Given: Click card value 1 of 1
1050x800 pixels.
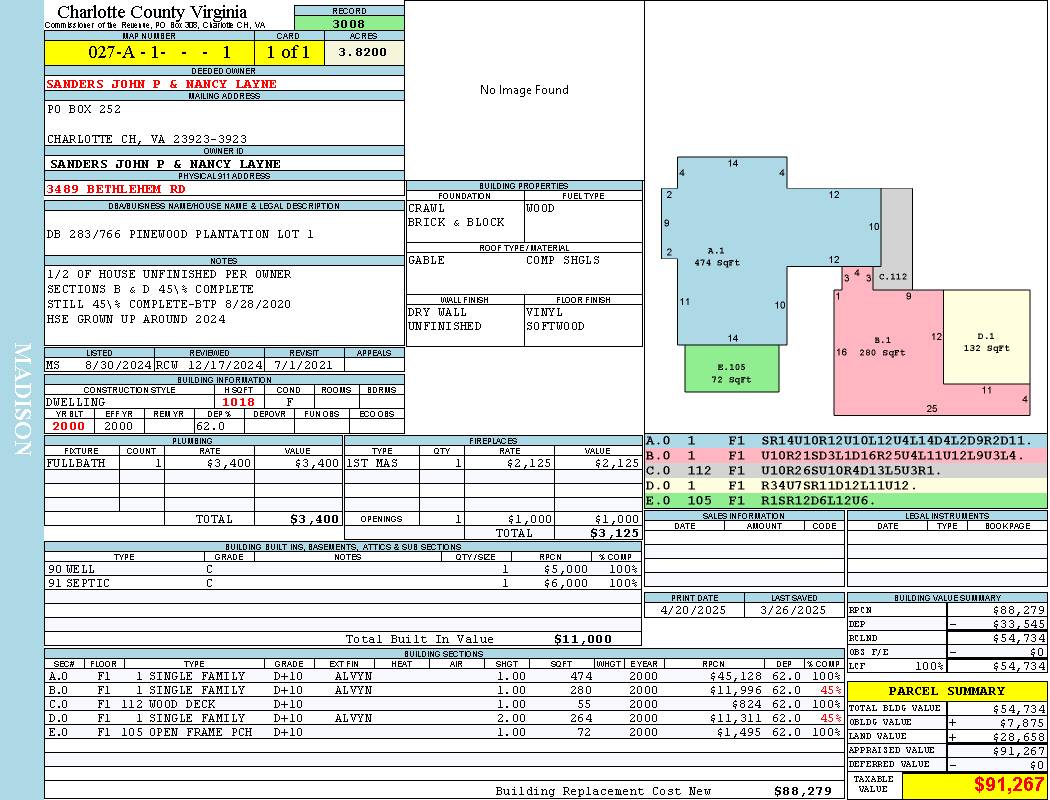Looking at the screenshot, I should click(x=289, y=52).
